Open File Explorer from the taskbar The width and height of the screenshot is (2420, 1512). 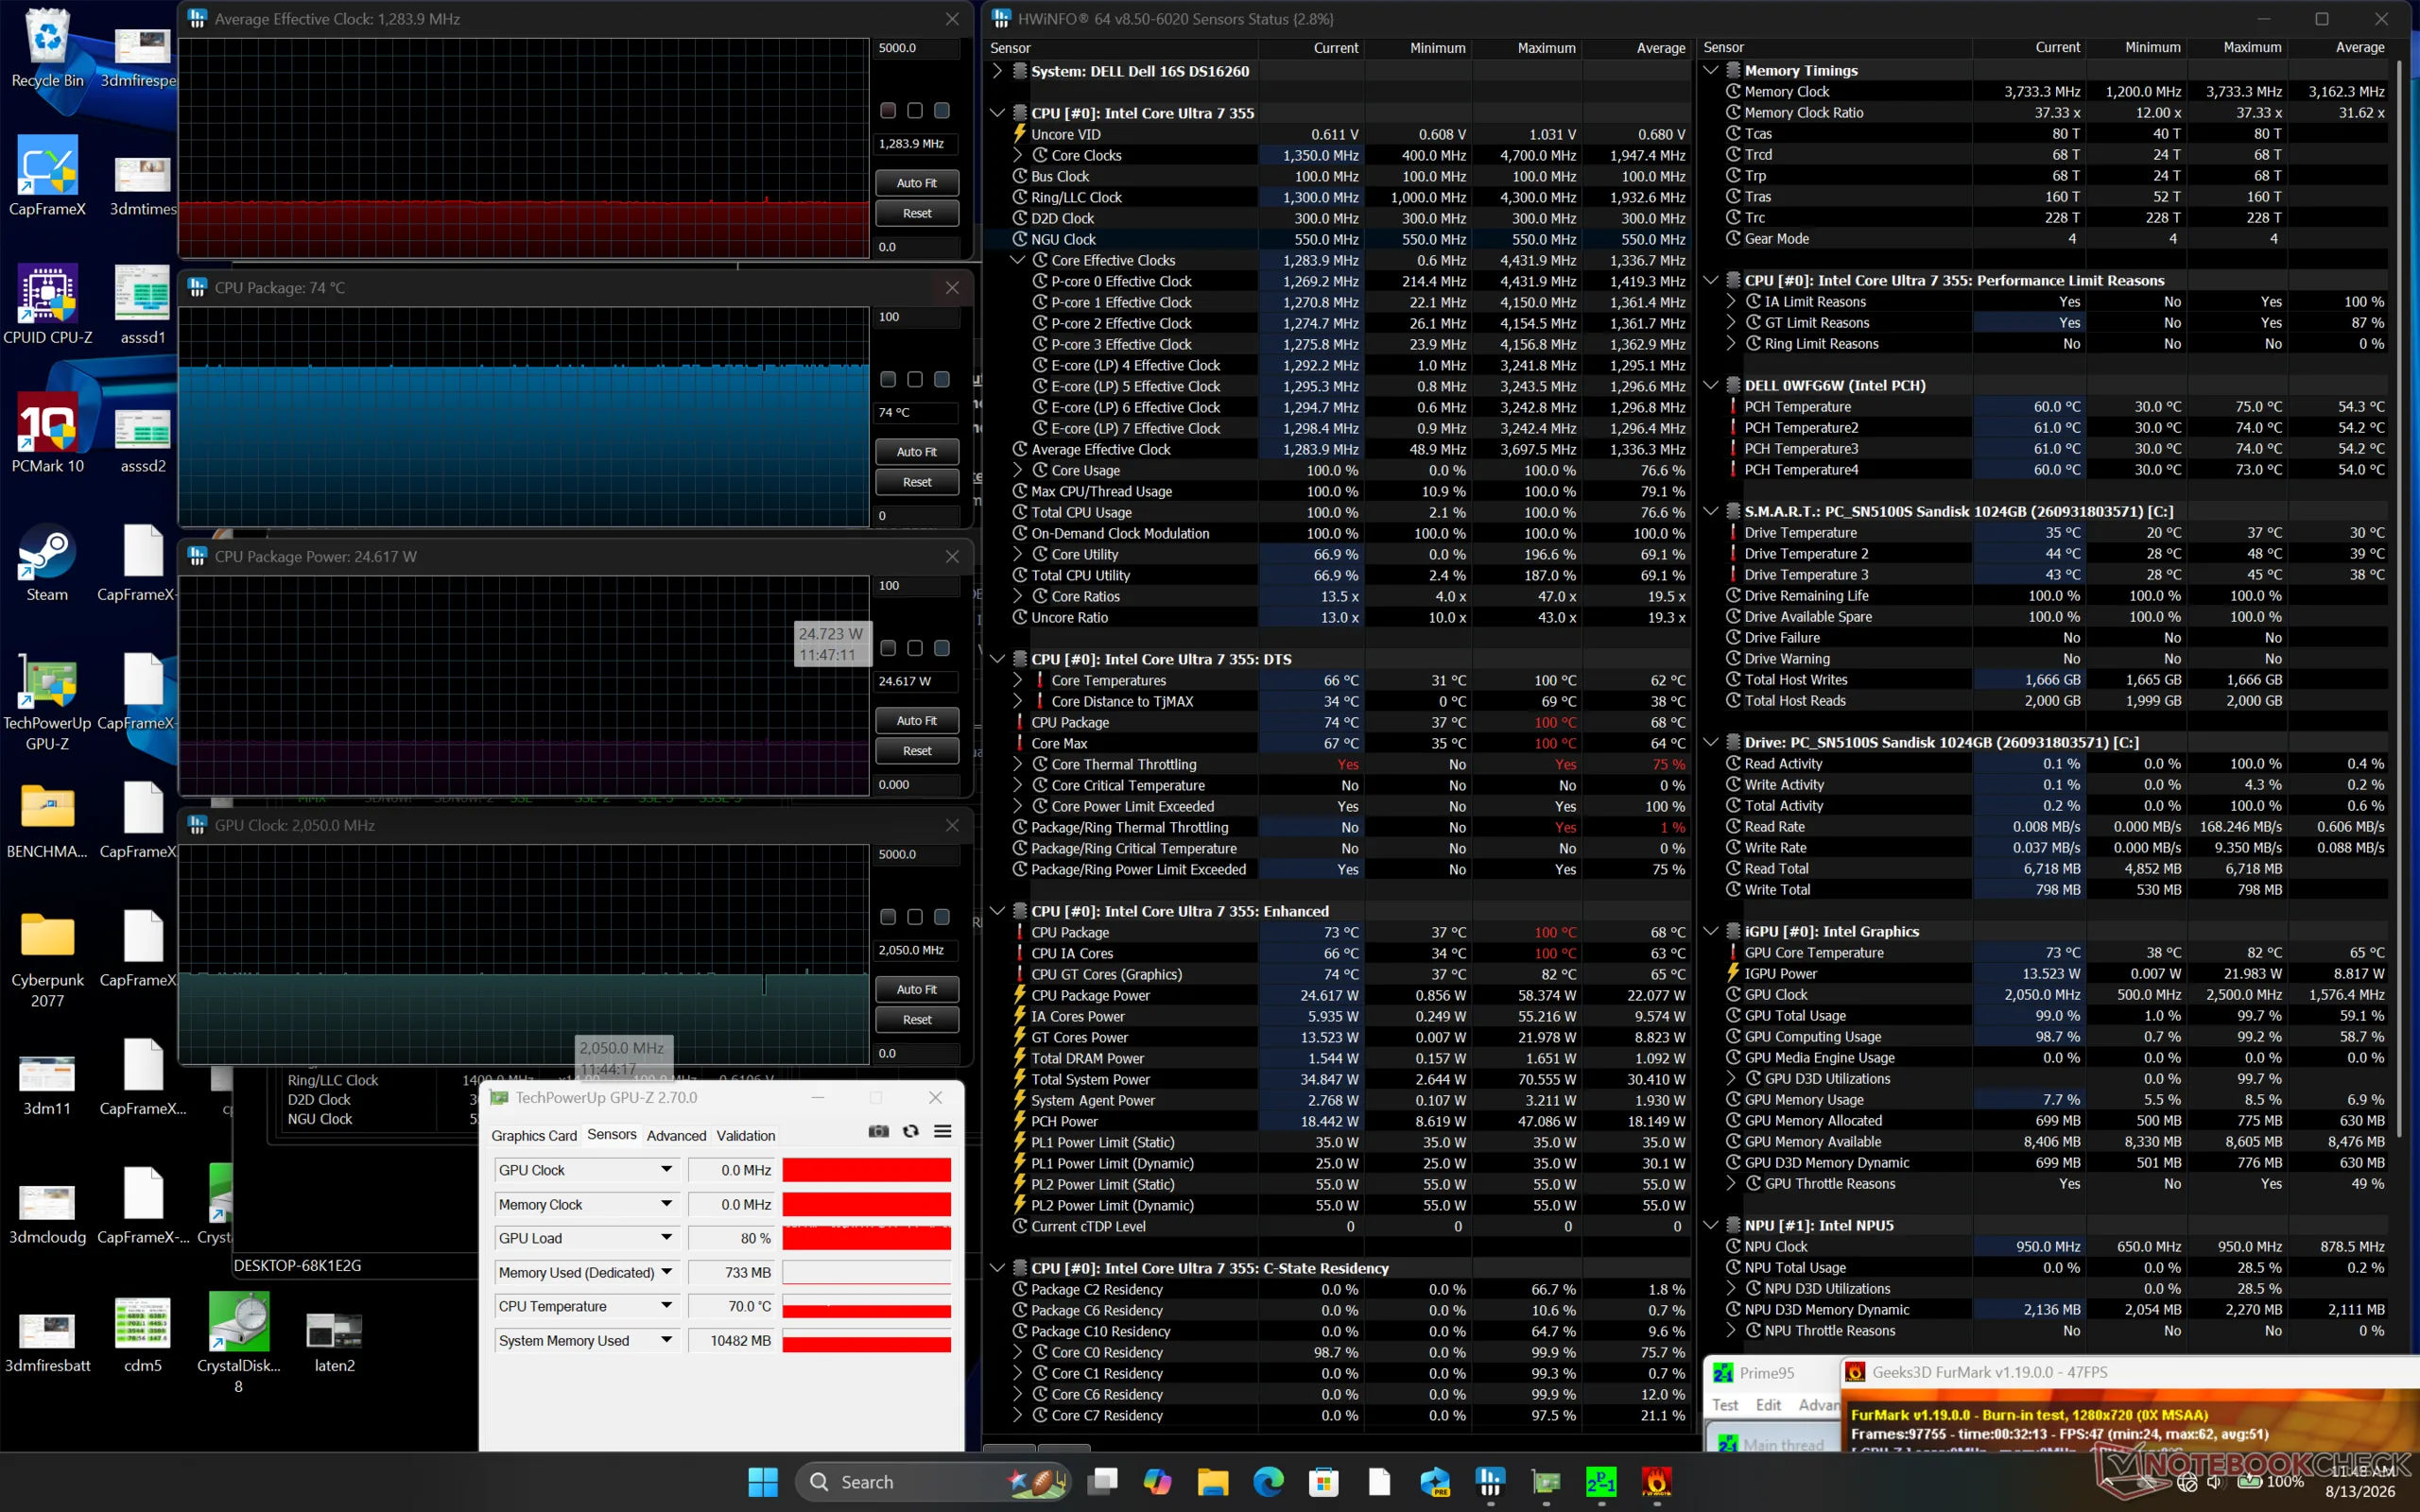(x=1213, y=1482)
